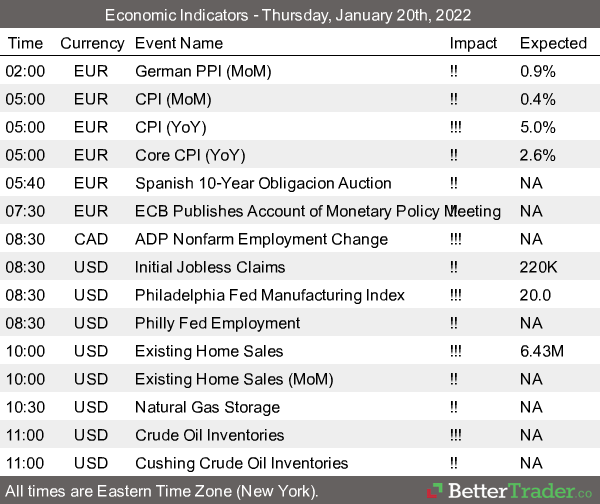This screenshot has width=600, height=504.
Task: Select the Existing Home Sales (MoM) event
Action: (234, 379)
